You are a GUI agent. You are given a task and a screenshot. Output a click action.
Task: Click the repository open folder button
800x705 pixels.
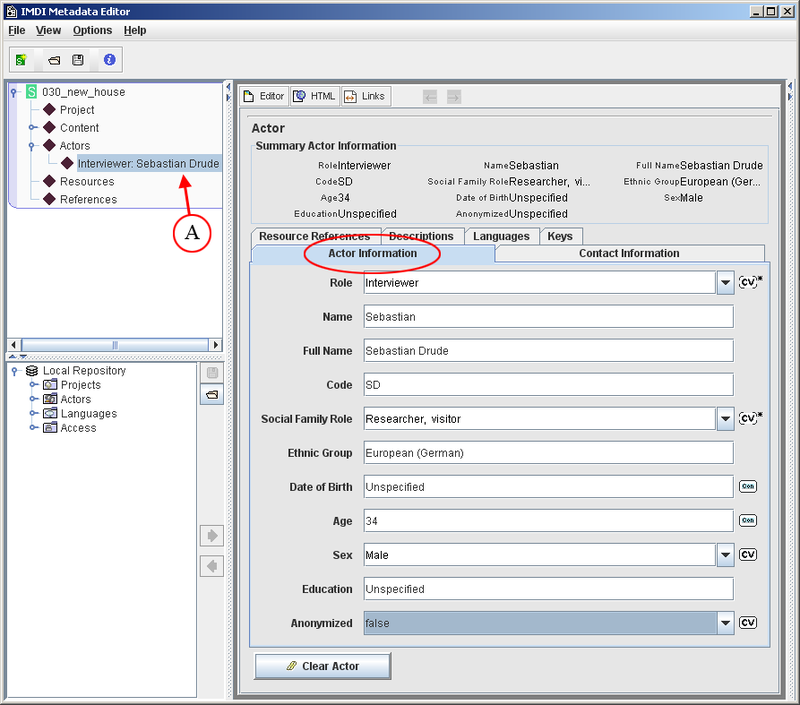point(212,394)
